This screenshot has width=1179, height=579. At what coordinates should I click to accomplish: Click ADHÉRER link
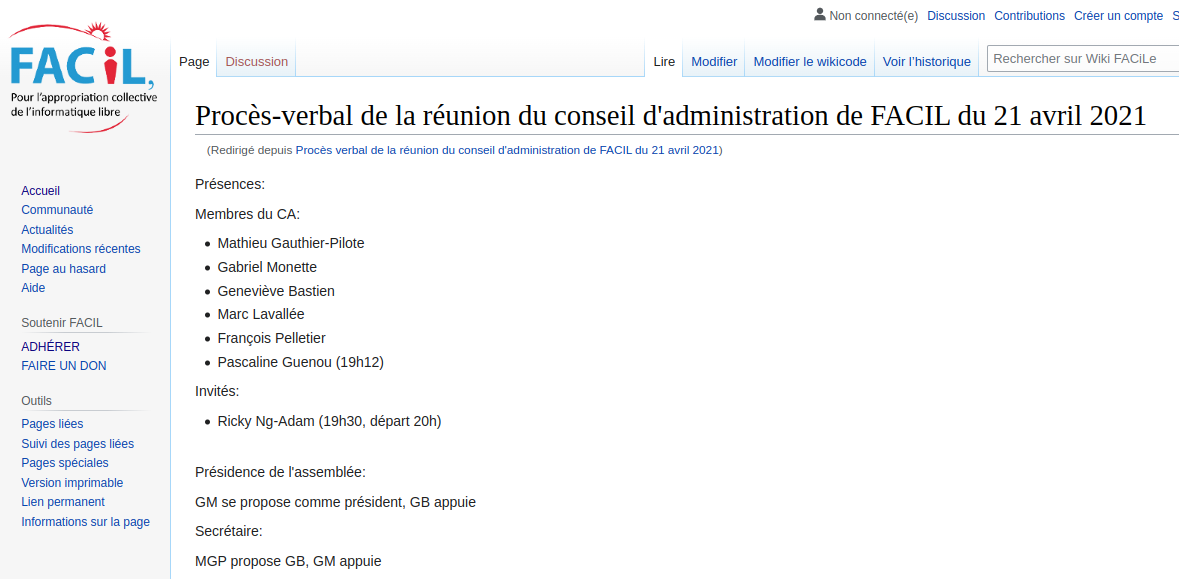point(50,347)
